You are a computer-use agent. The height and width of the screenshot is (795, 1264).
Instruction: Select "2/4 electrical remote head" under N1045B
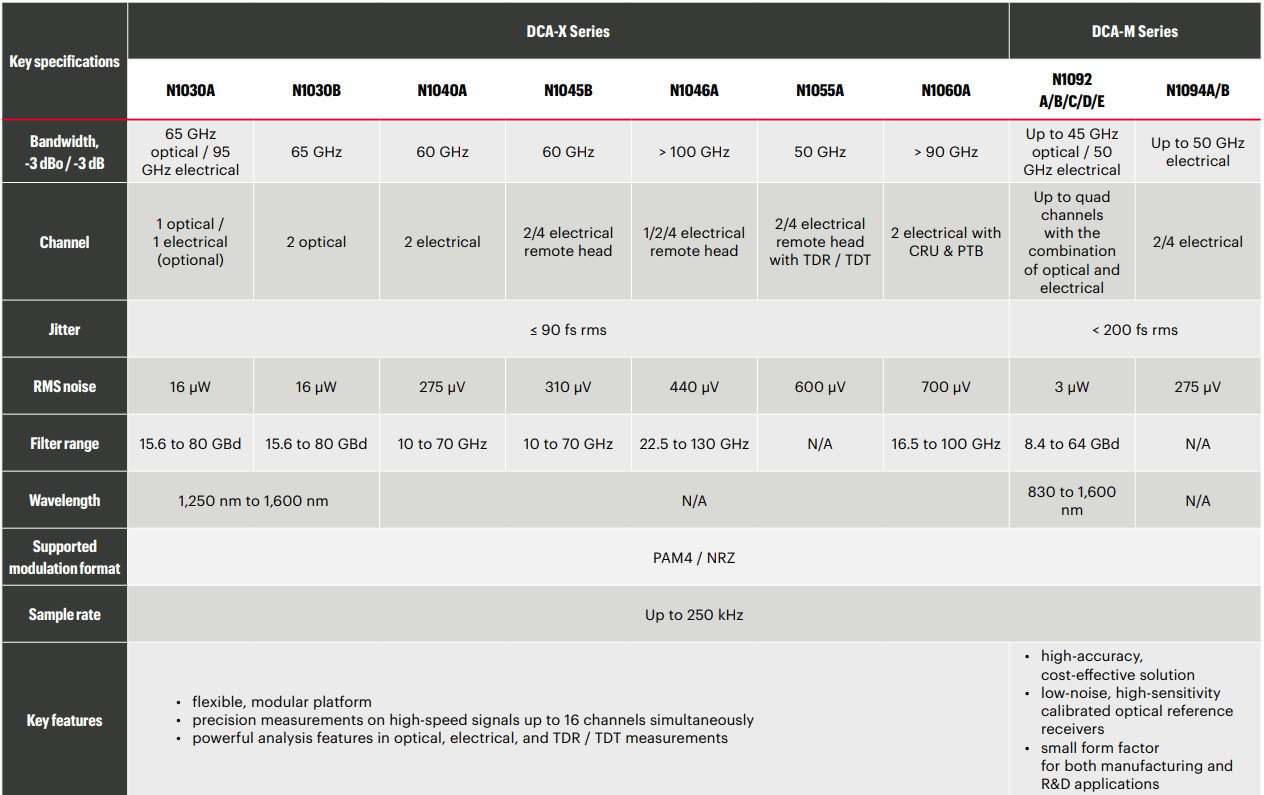point(568,242)
